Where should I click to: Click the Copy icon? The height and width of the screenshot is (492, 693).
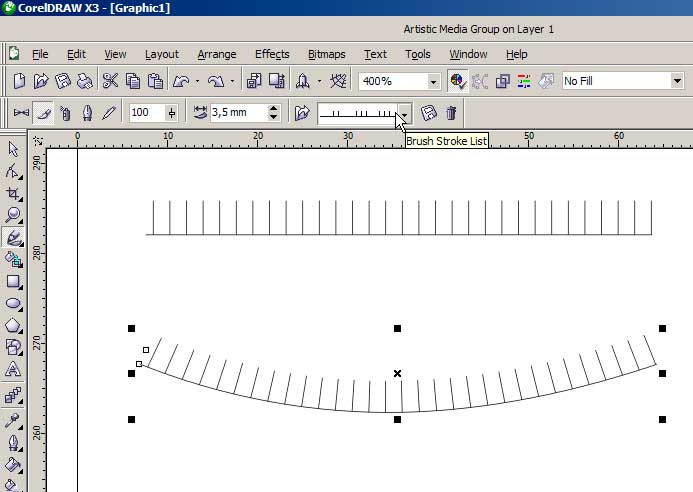133,81
